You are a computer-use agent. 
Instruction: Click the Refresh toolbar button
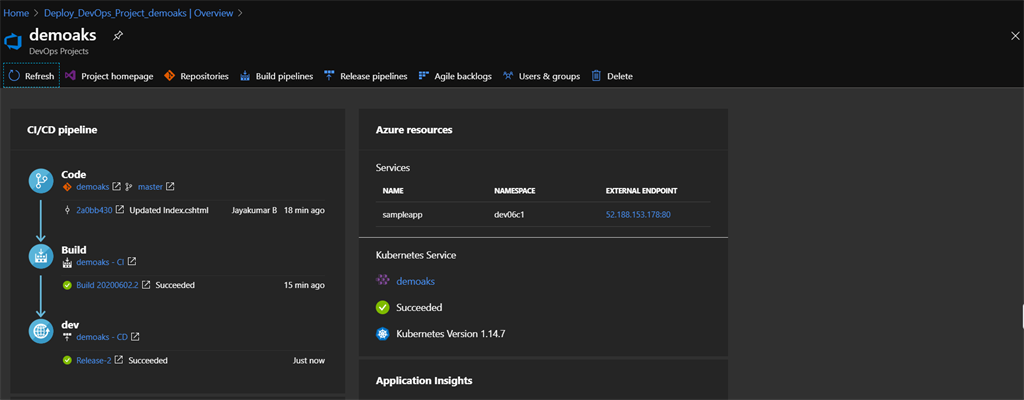(31, 76)
